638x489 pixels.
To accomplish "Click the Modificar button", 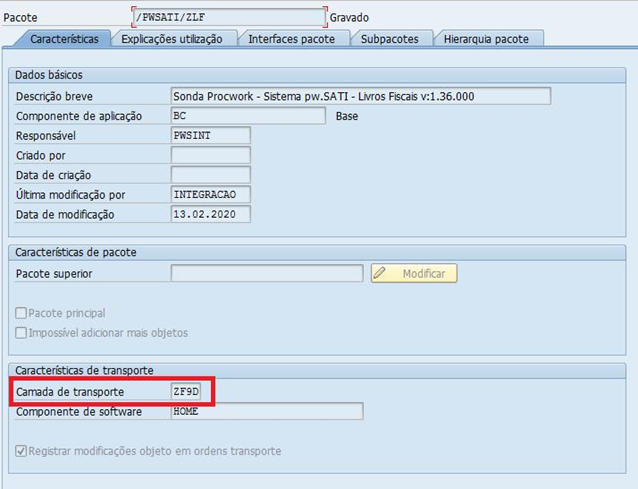I will (414, 273).
